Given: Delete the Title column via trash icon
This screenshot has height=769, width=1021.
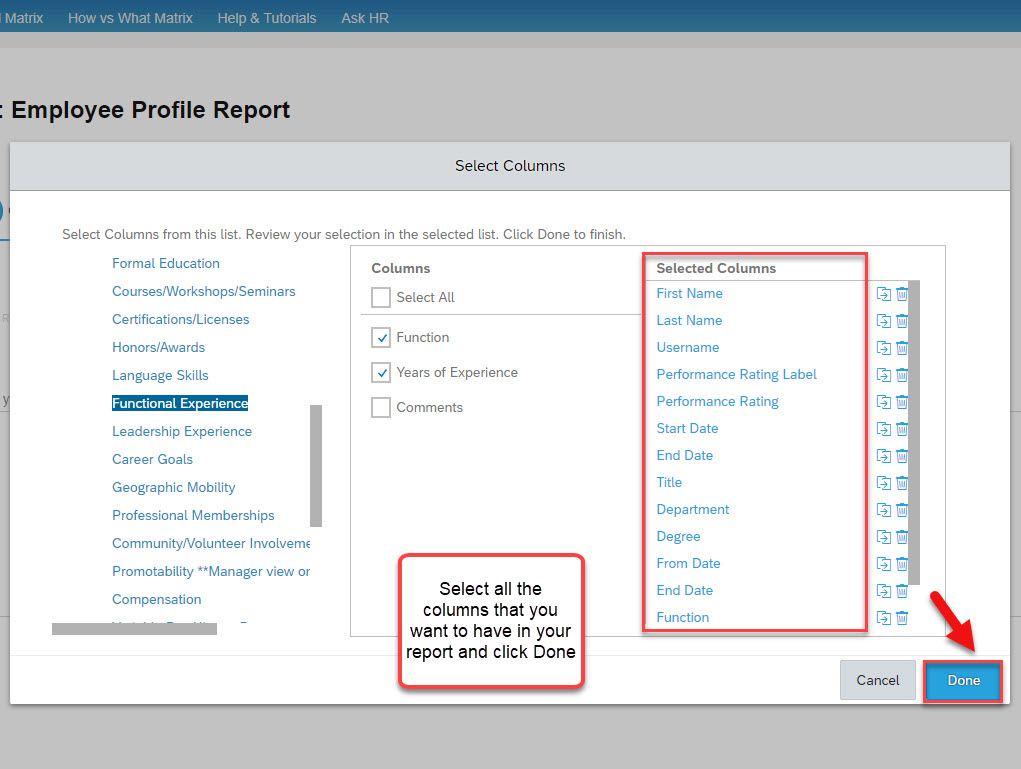Looking at the screenshot, I should point(902,482).
